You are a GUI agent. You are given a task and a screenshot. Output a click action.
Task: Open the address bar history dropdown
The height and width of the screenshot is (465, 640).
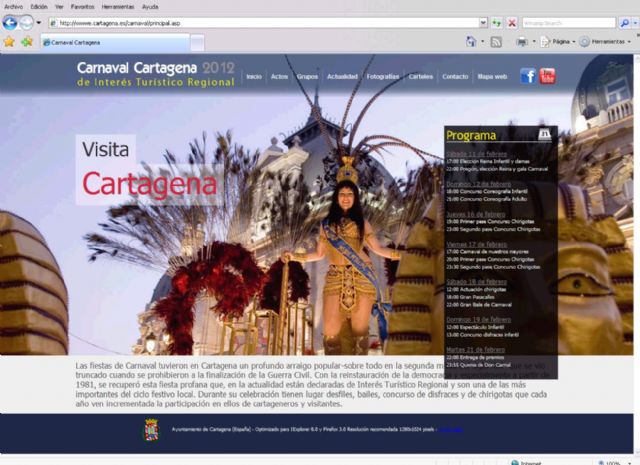point(483,22)
